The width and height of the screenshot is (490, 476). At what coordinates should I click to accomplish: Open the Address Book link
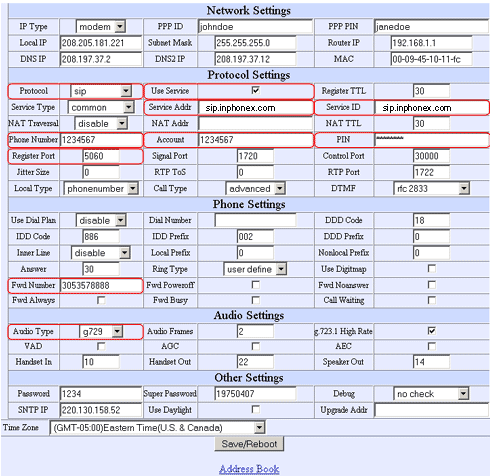tap(249, 469)
